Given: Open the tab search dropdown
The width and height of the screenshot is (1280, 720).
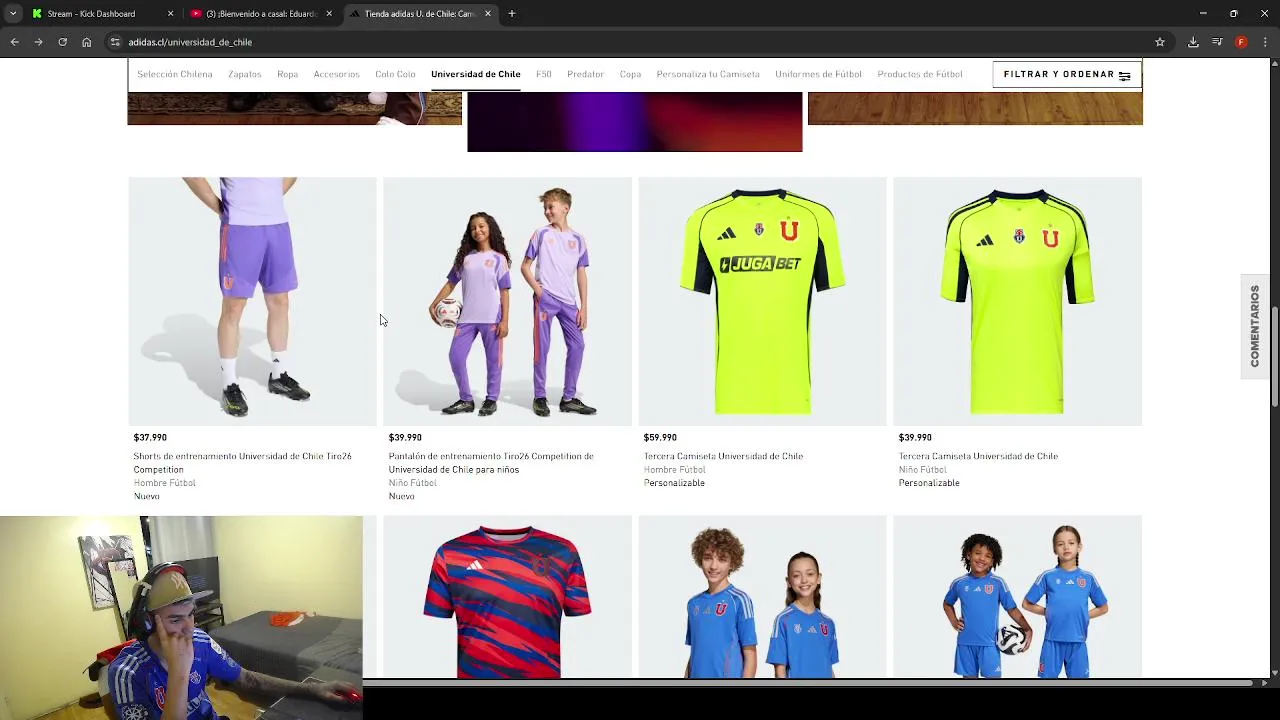Looking at the screenshot, I should coord(12,13).
